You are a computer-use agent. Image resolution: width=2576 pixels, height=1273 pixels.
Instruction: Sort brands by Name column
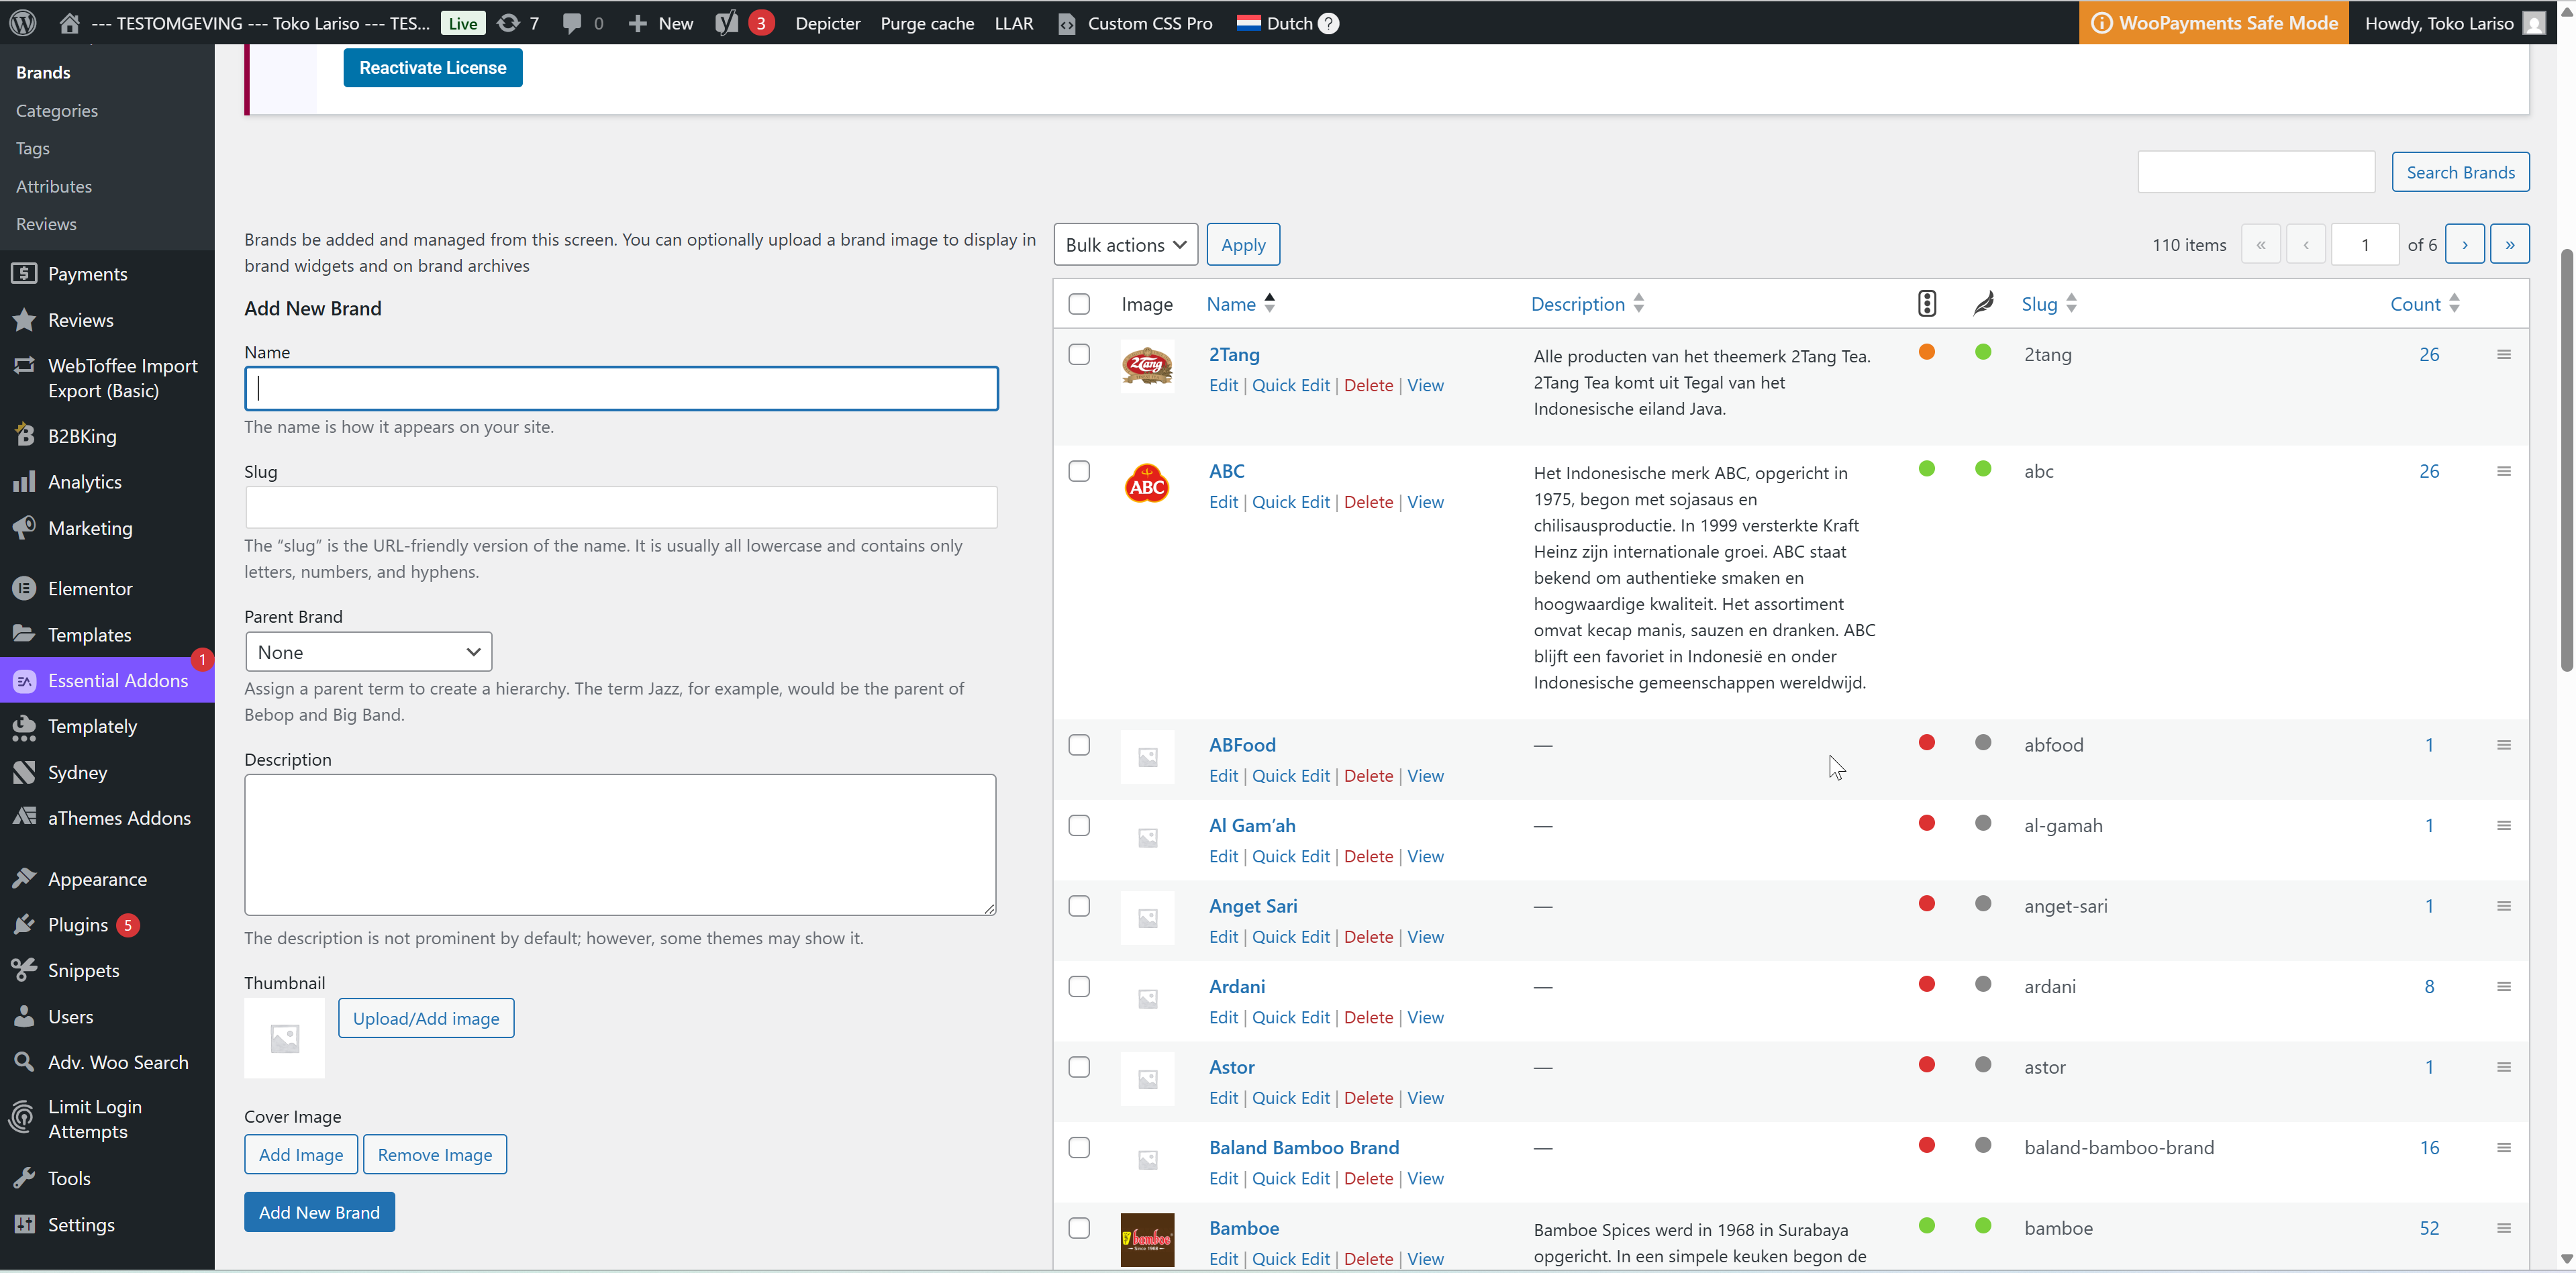point(1240,303)
